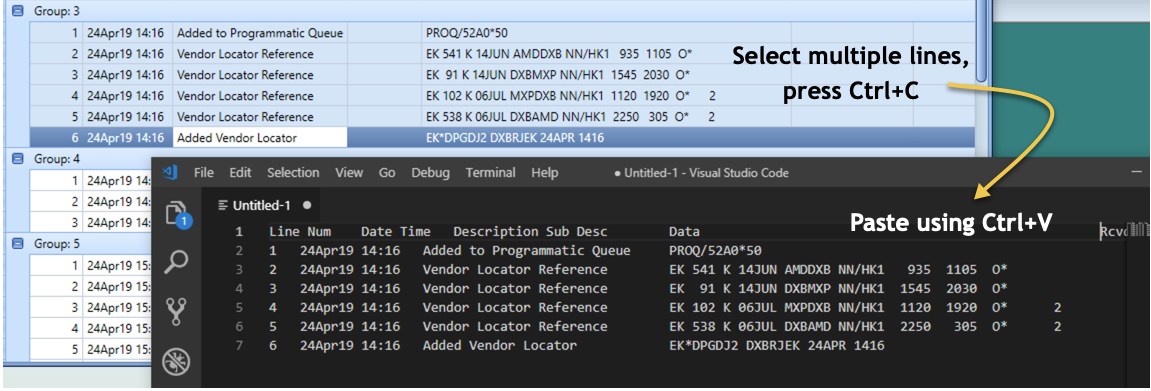Image resolution: width=1151 pixels, height=391 pixels.
Task: Open the Go menu in VS Code
Action: pos(387,173)
